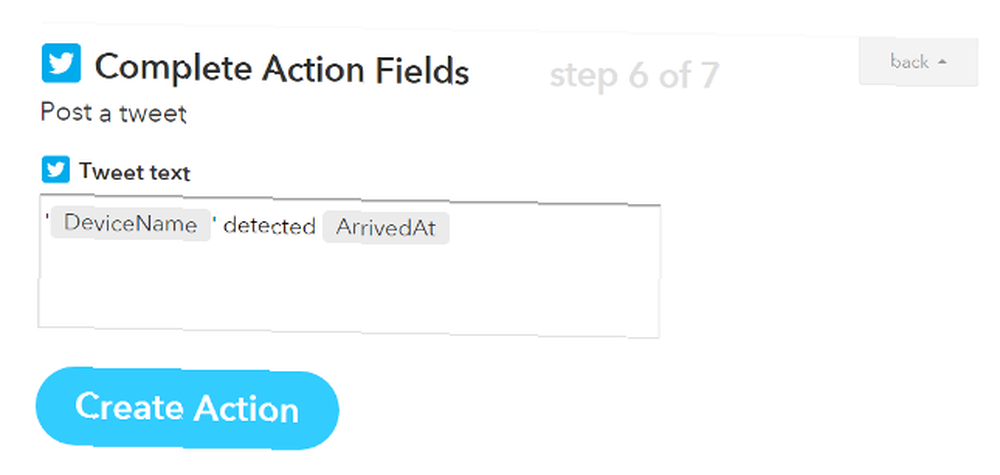Select the ArrivedAt ingredient tag
This screenshot has height=475, width=1000.
coord(386,228)
